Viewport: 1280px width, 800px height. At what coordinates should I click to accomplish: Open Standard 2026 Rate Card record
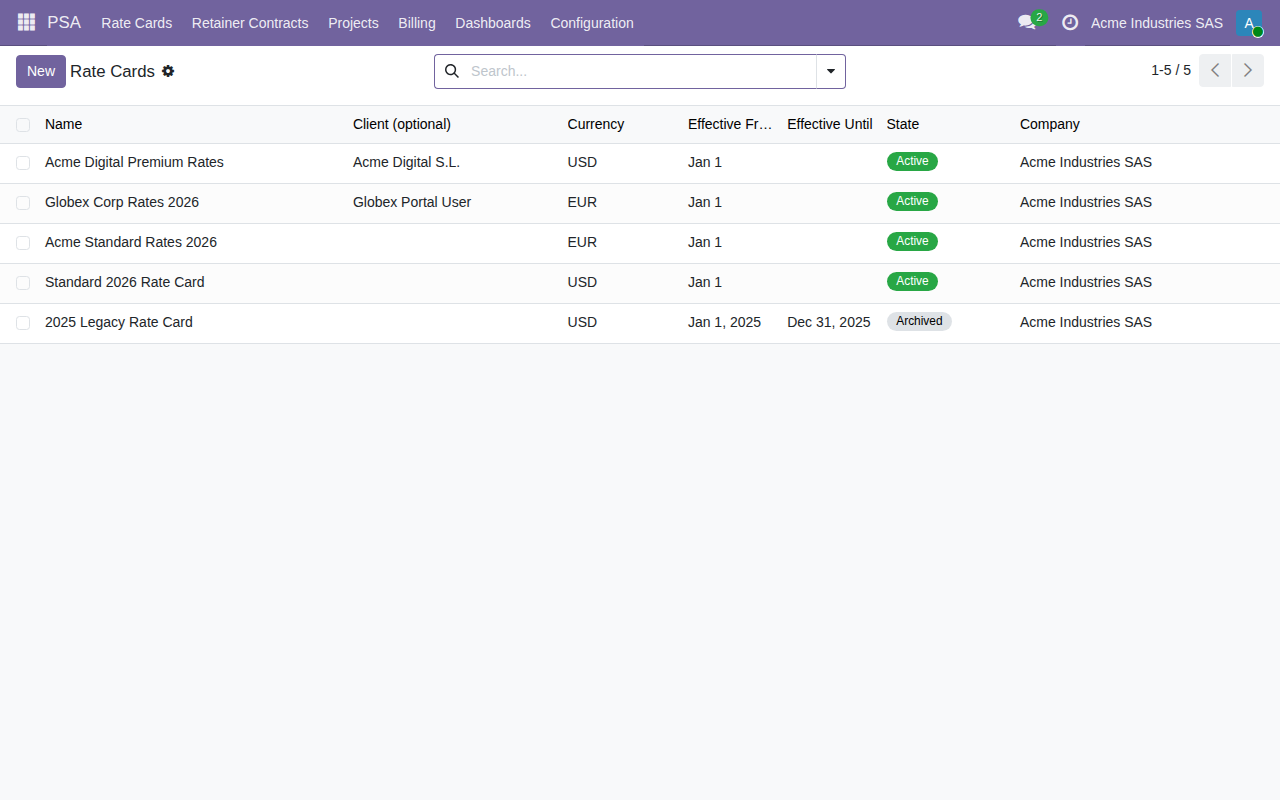point(125,282)
